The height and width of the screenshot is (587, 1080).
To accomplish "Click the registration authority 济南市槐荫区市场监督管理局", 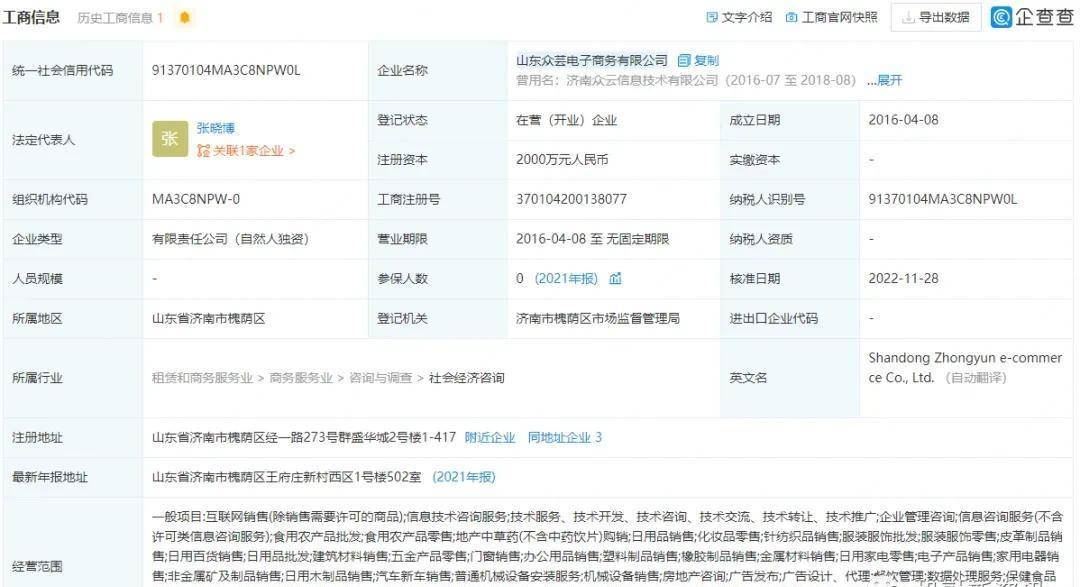I will point(598,318).
